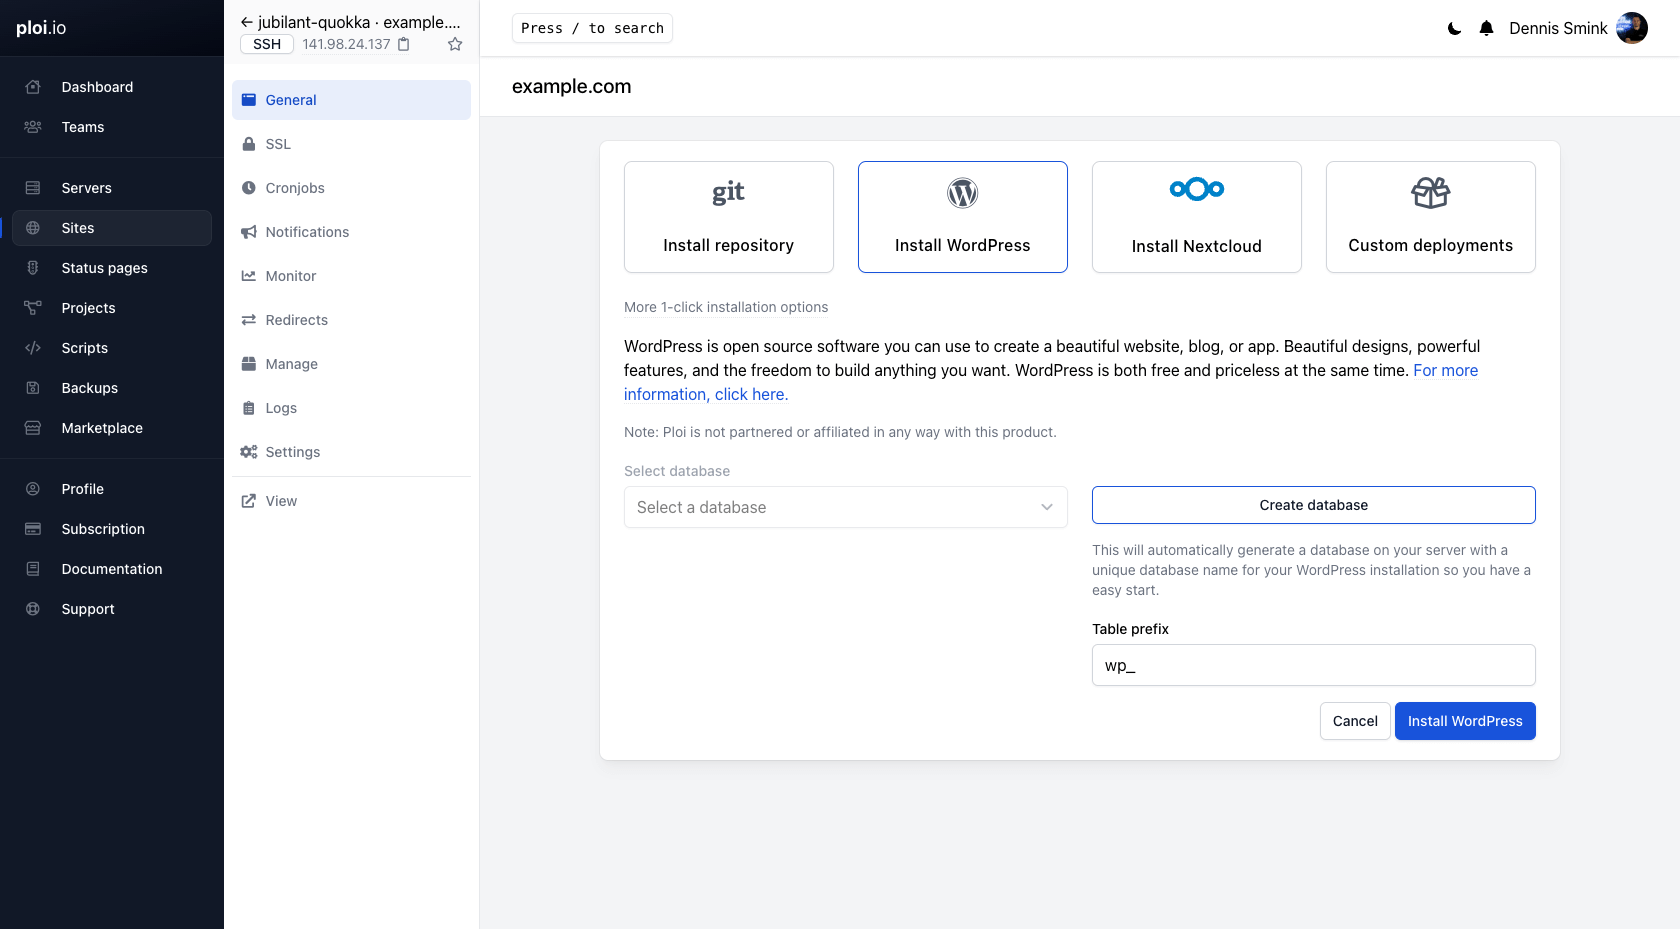Select the Servers icon in sidebar
Image resolution: width=1680 pixels, height=929 pixels.
click(x=33, y=188)
